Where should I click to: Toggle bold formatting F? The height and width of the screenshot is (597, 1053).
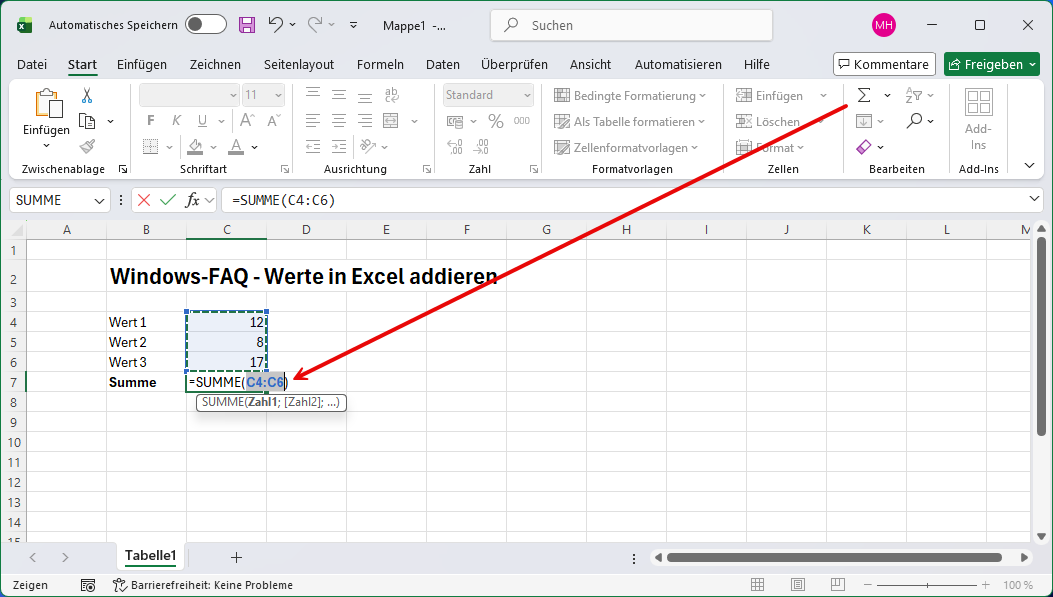tap(150, 121)
